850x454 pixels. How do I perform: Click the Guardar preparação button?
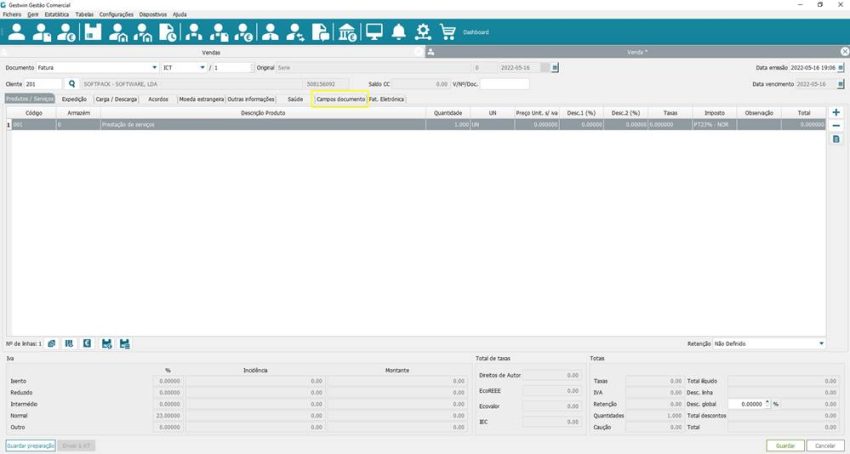30,445
